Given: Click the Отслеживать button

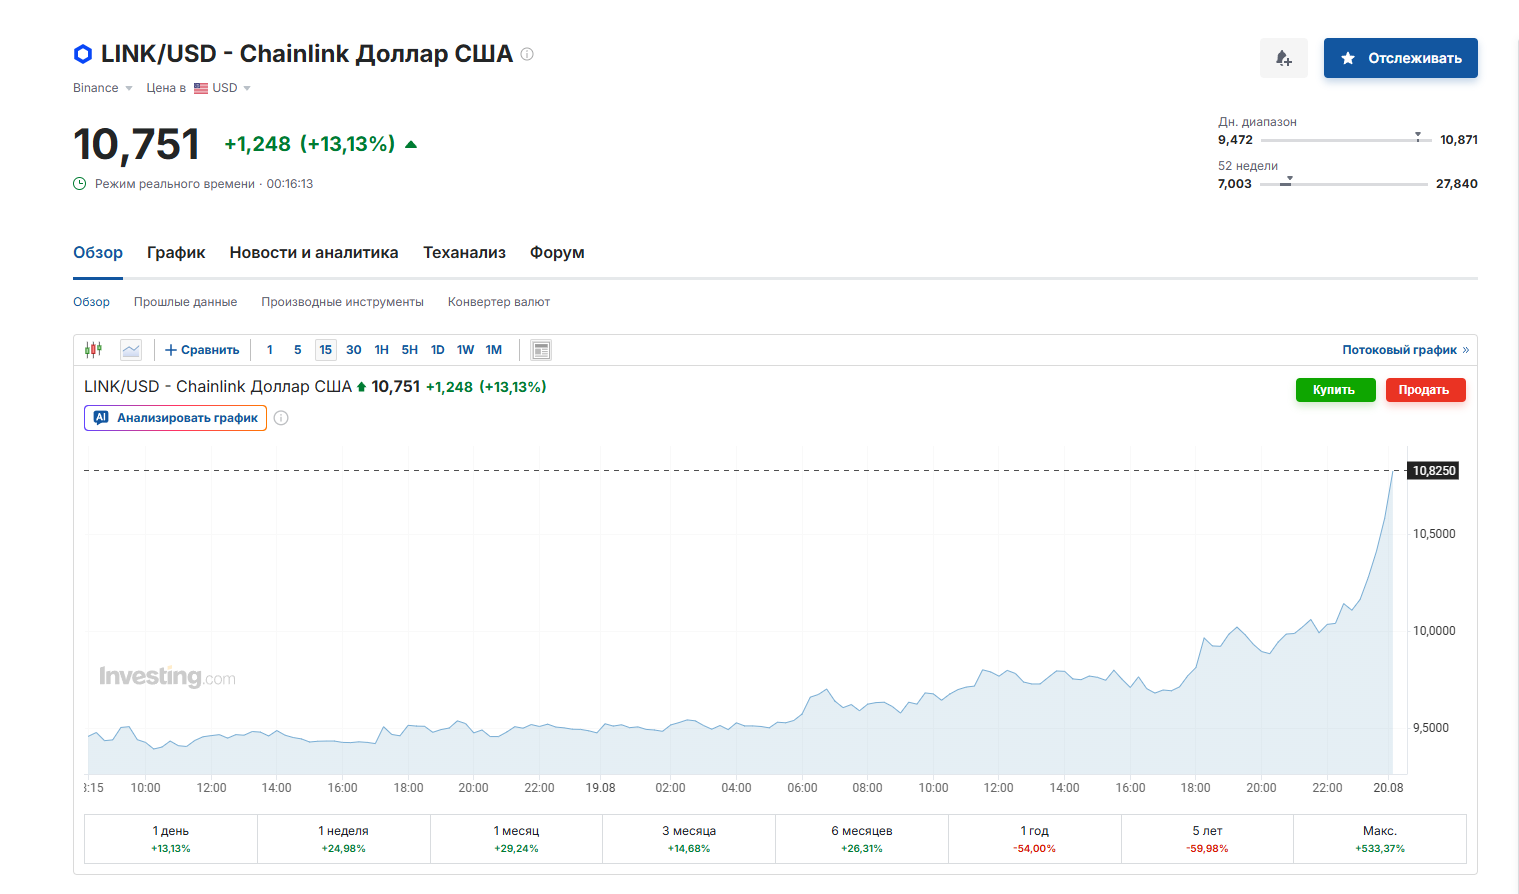Looking at the screenshot, I should [x=1401, y=58].
